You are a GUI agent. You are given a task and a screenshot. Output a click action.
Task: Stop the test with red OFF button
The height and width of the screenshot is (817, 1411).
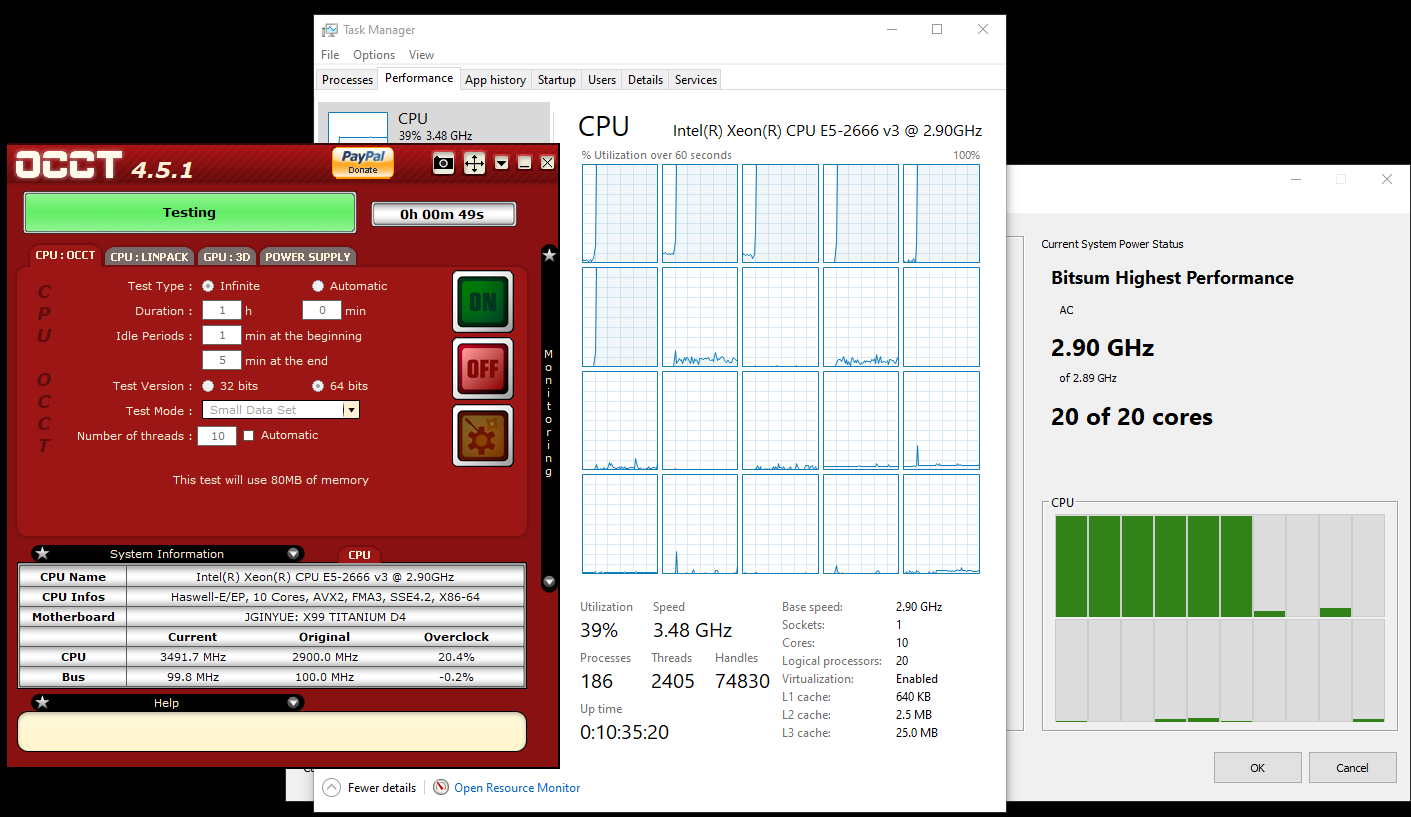483,368
